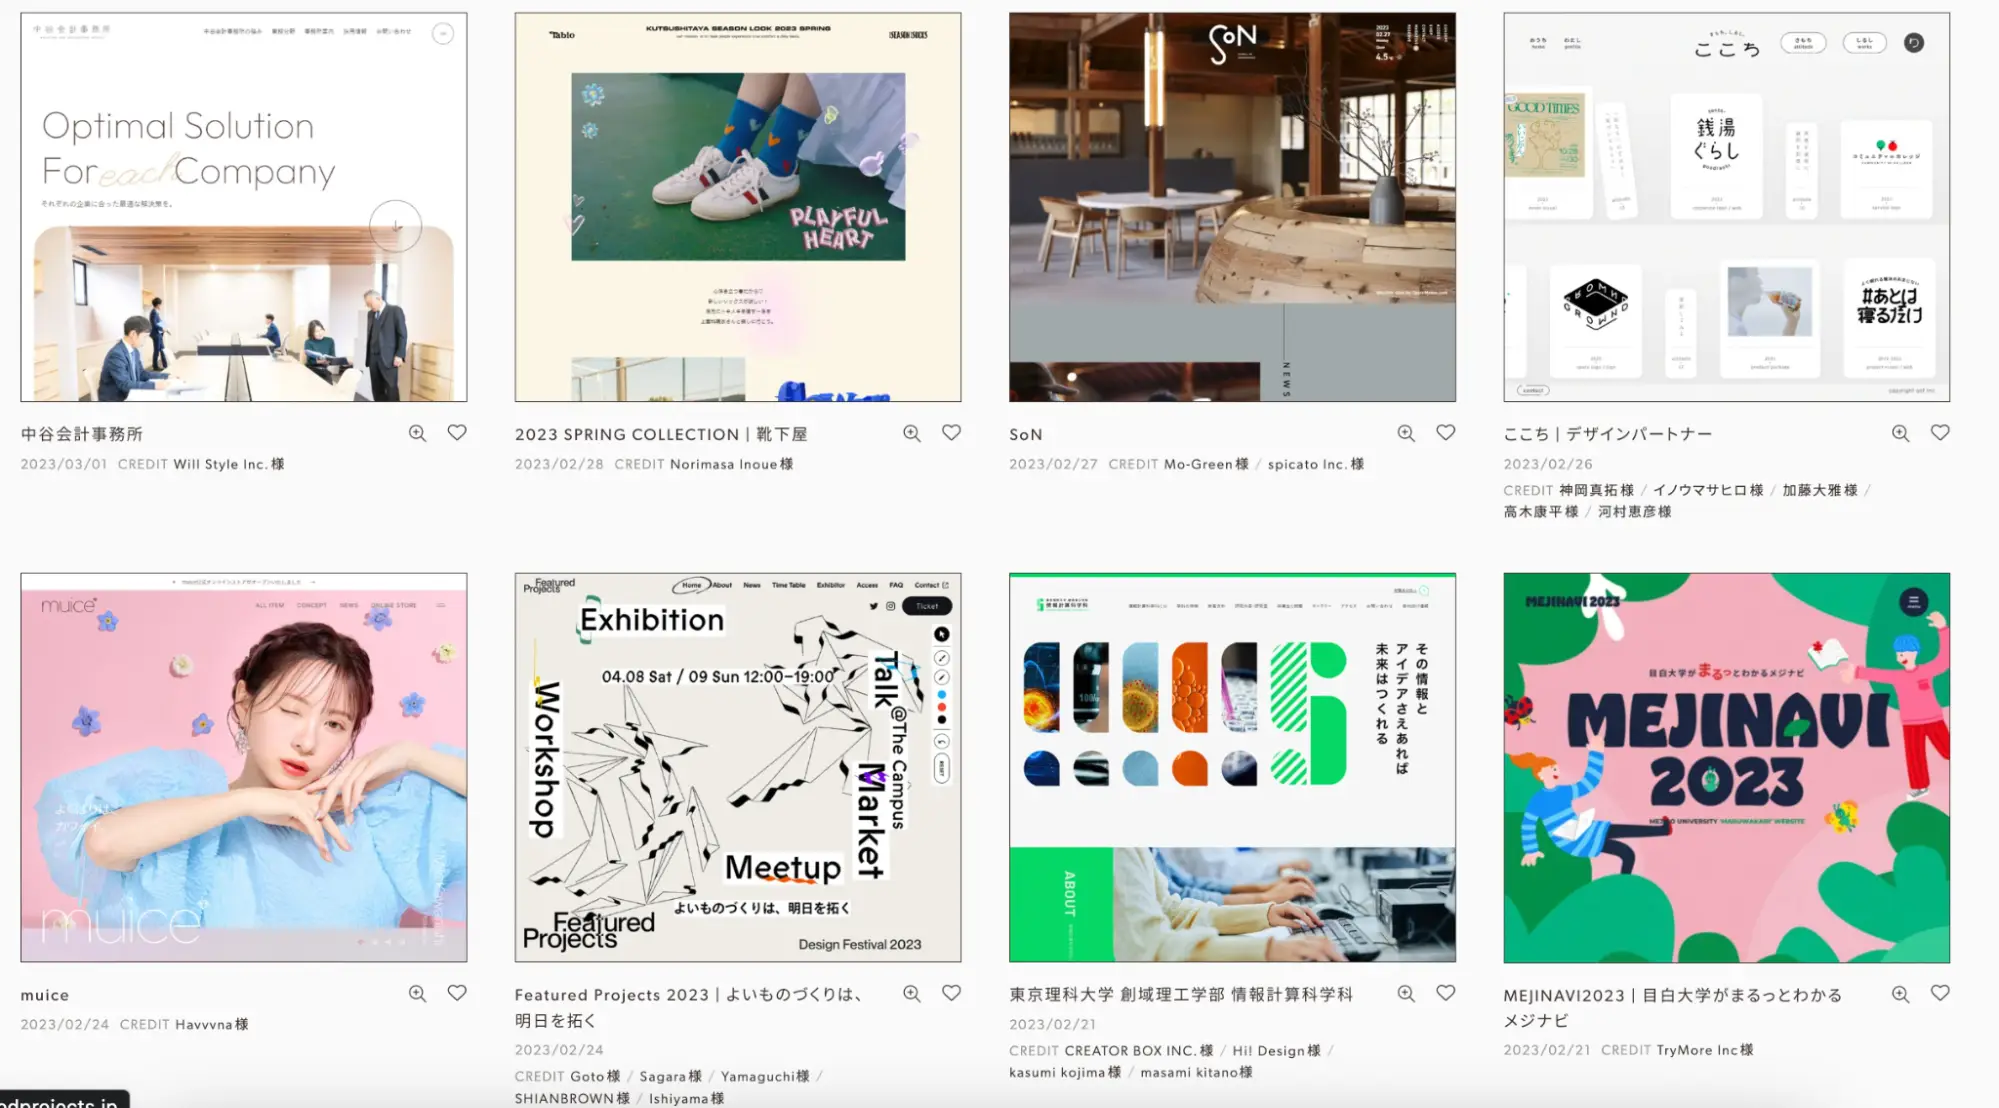
Task: Click the zoom icon for MEJINAVI2023
Action: click(1900, 993)
